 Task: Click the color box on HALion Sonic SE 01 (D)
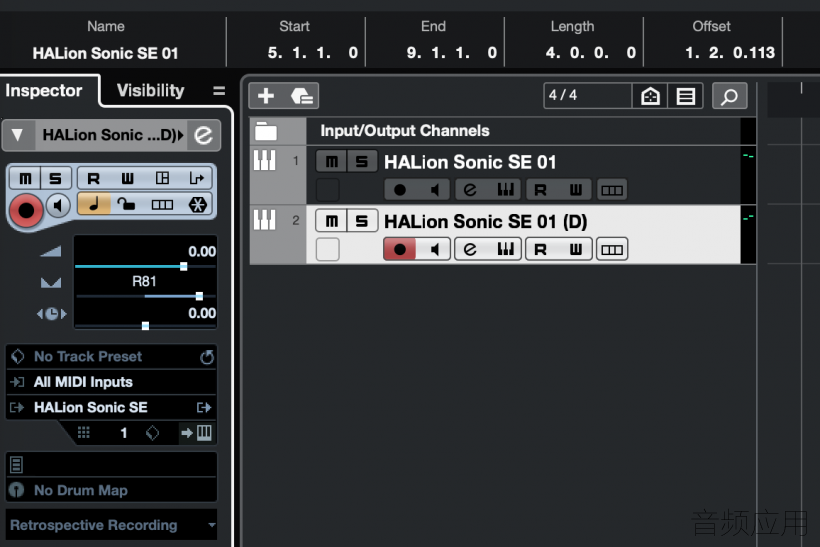328,249
